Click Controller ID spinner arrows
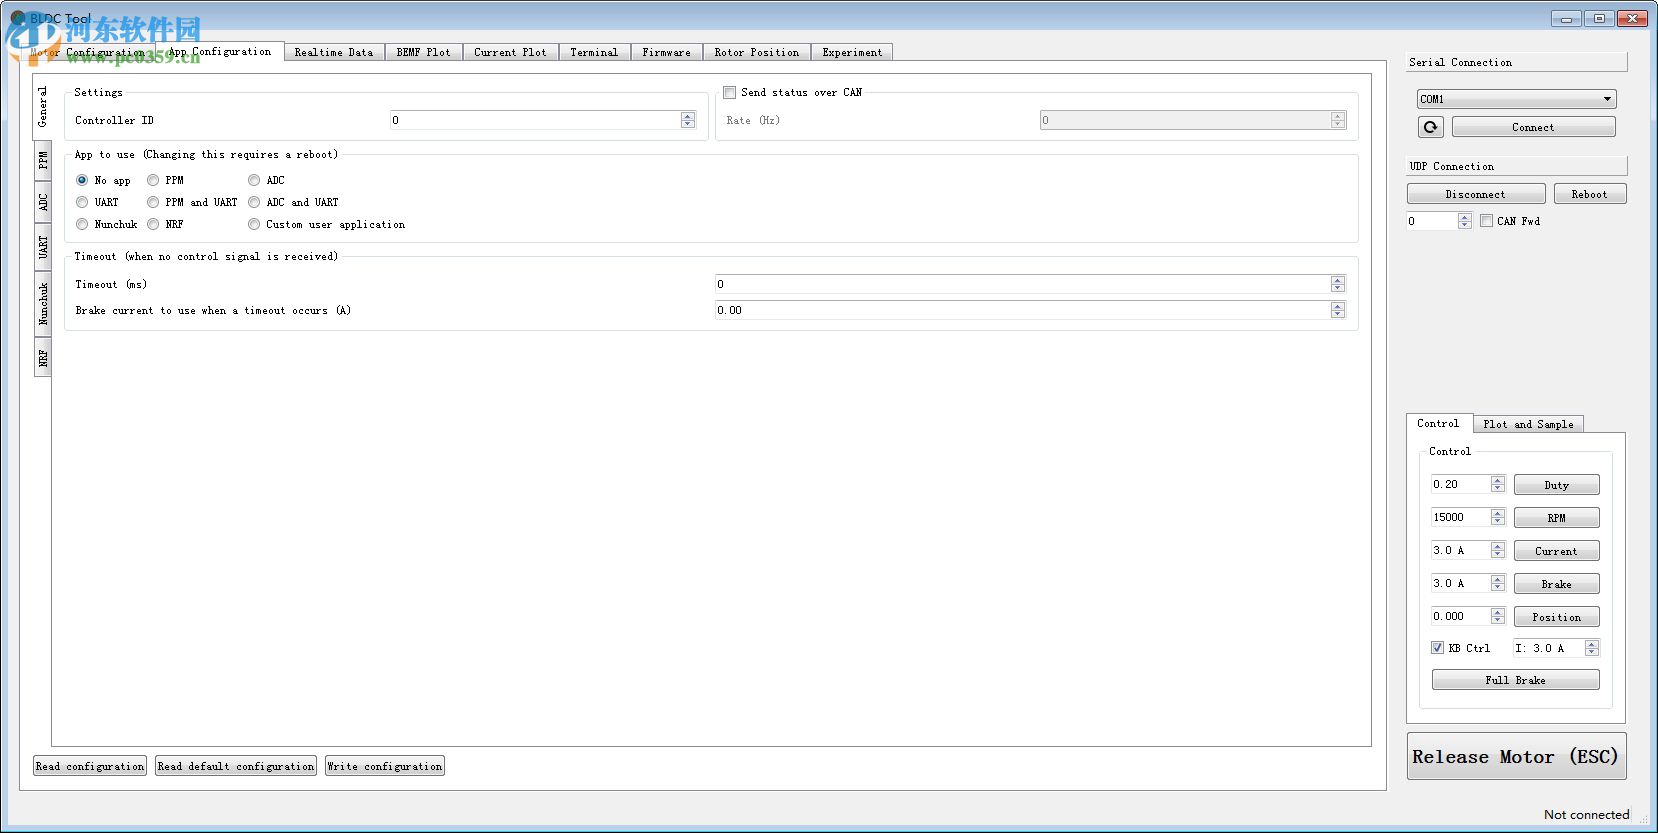Screen dimensions: 1658x833 (688, 120)
